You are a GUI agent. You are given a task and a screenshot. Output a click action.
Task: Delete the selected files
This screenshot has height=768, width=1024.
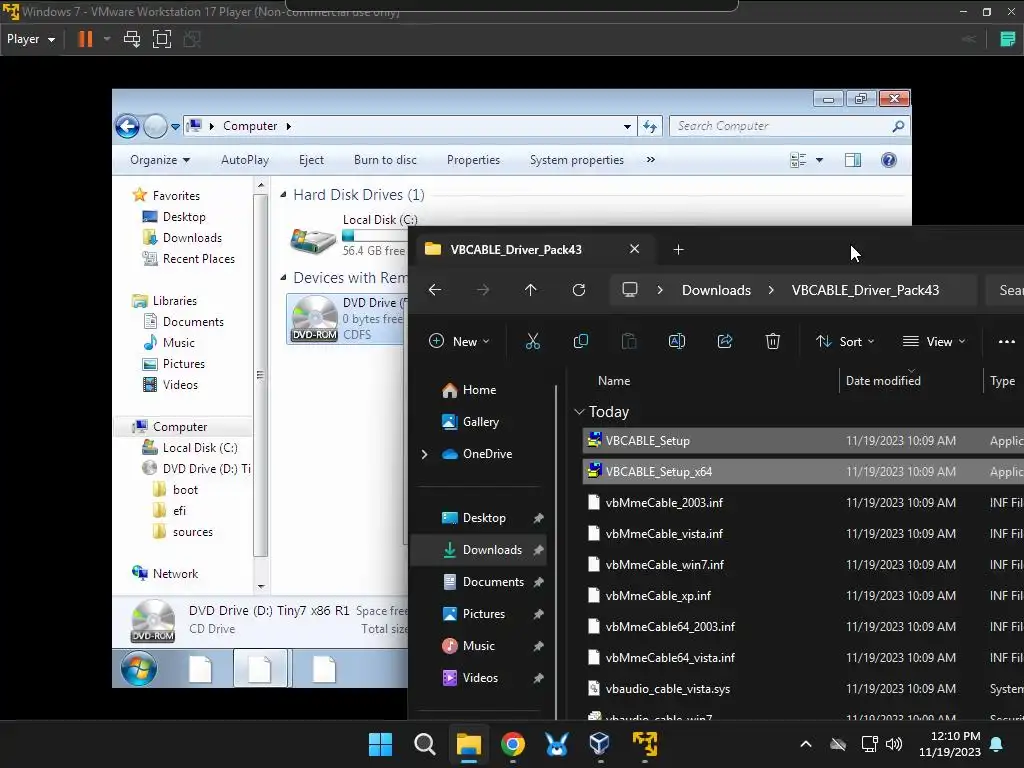tap(773, 342)
